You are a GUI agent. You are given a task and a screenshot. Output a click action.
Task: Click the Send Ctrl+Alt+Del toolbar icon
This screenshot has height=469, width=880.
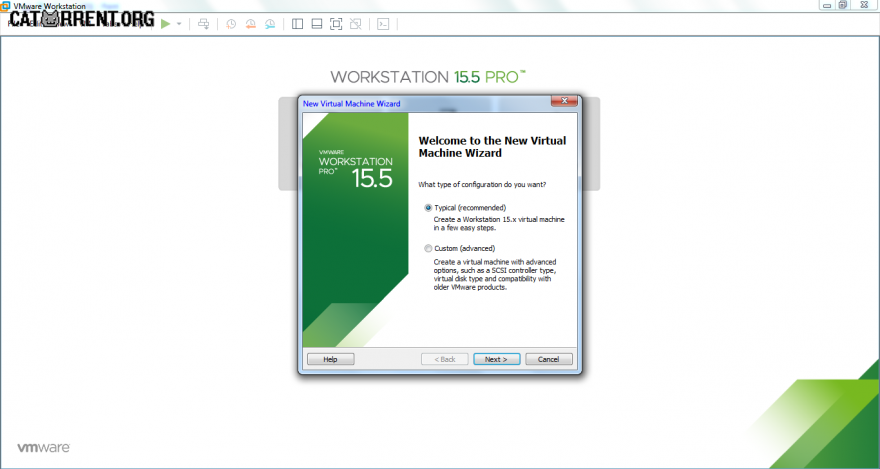tap(204, 24)
